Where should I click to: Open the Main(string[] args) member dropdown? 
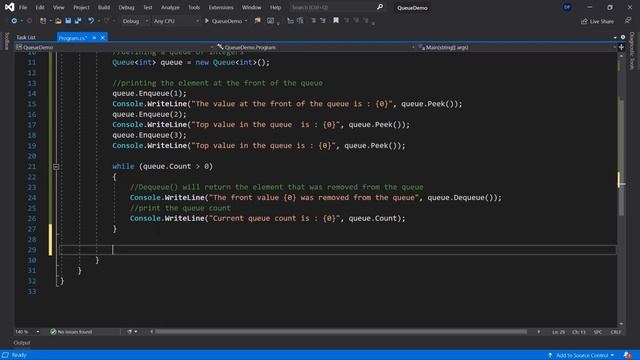point(517,47)
